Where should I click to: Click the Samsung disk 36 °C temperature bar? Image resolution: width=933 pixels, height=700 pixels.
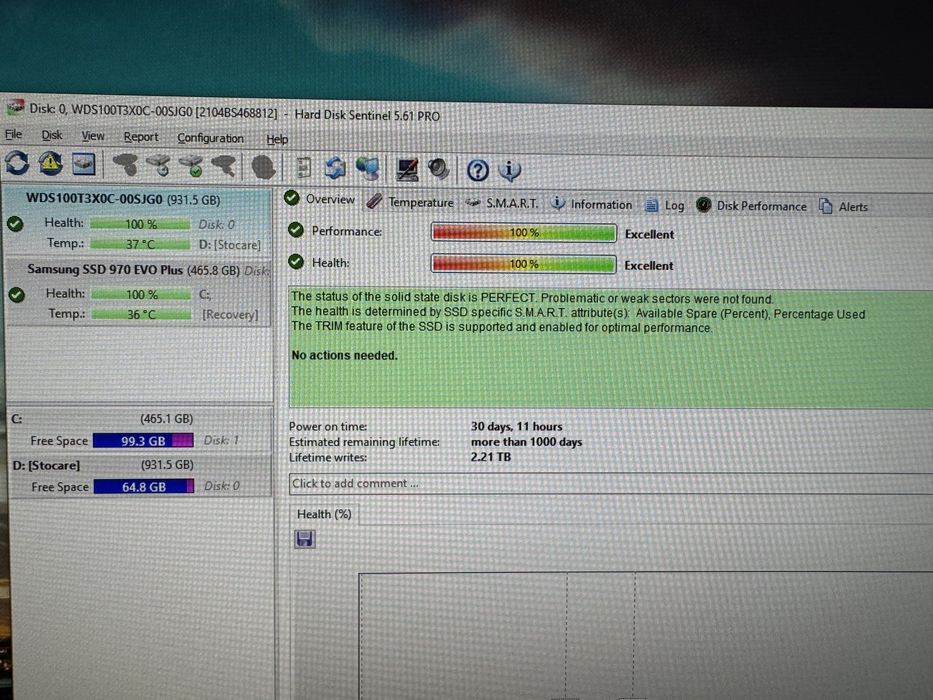(x=142, y=314)
